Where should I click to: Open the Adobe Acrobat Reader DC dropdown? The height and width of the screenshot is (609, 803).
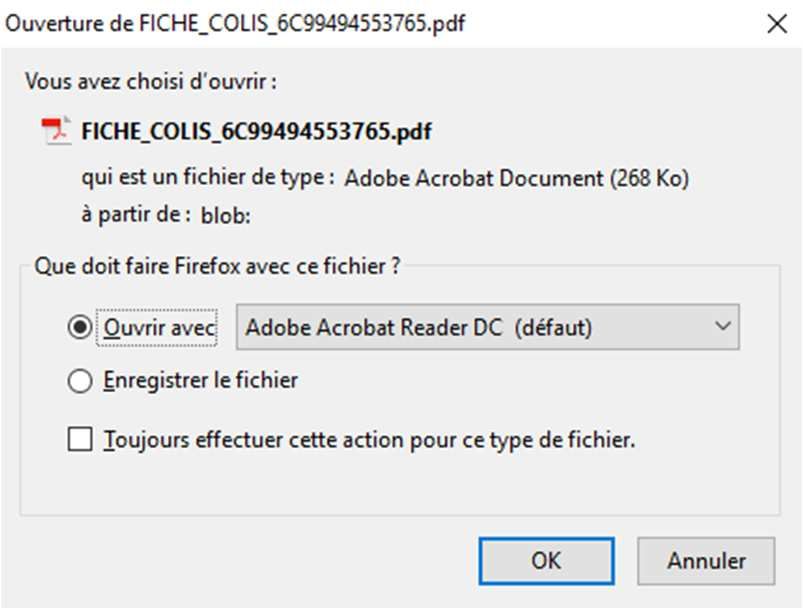coord(488,327)
